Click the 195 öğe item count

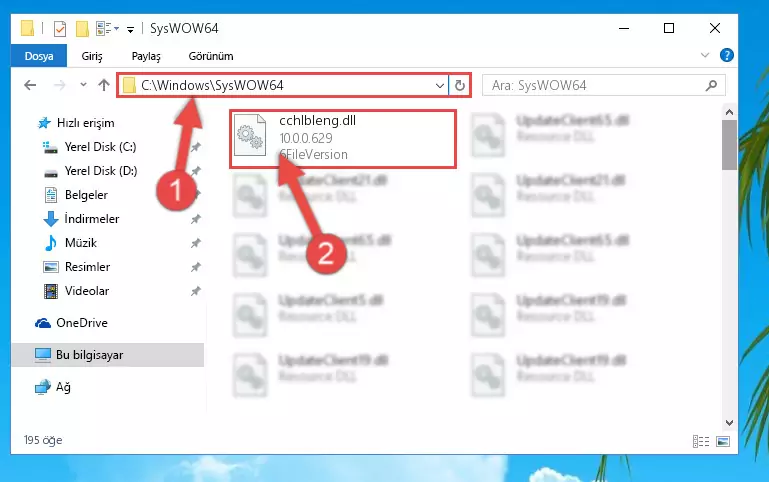pyautogui.click(x=43, y=440)
